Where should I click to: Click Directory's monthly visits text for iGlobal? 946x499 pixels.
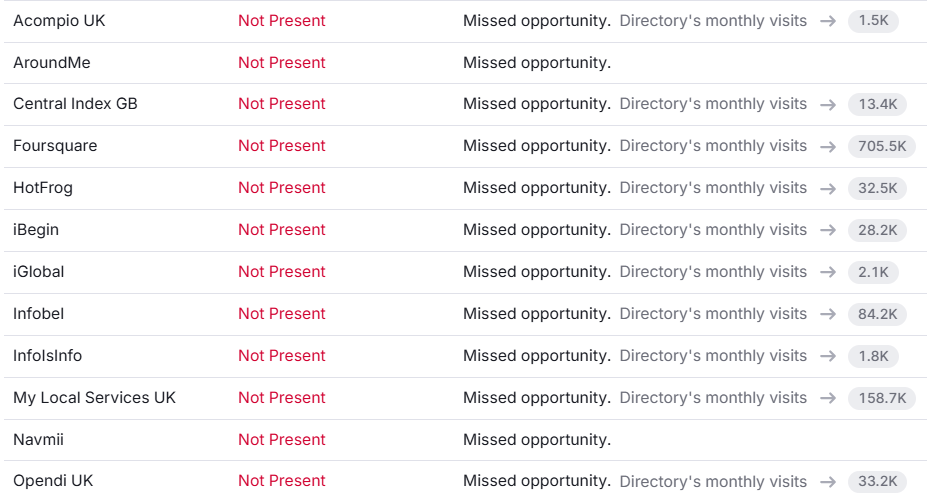click(713, 272)
